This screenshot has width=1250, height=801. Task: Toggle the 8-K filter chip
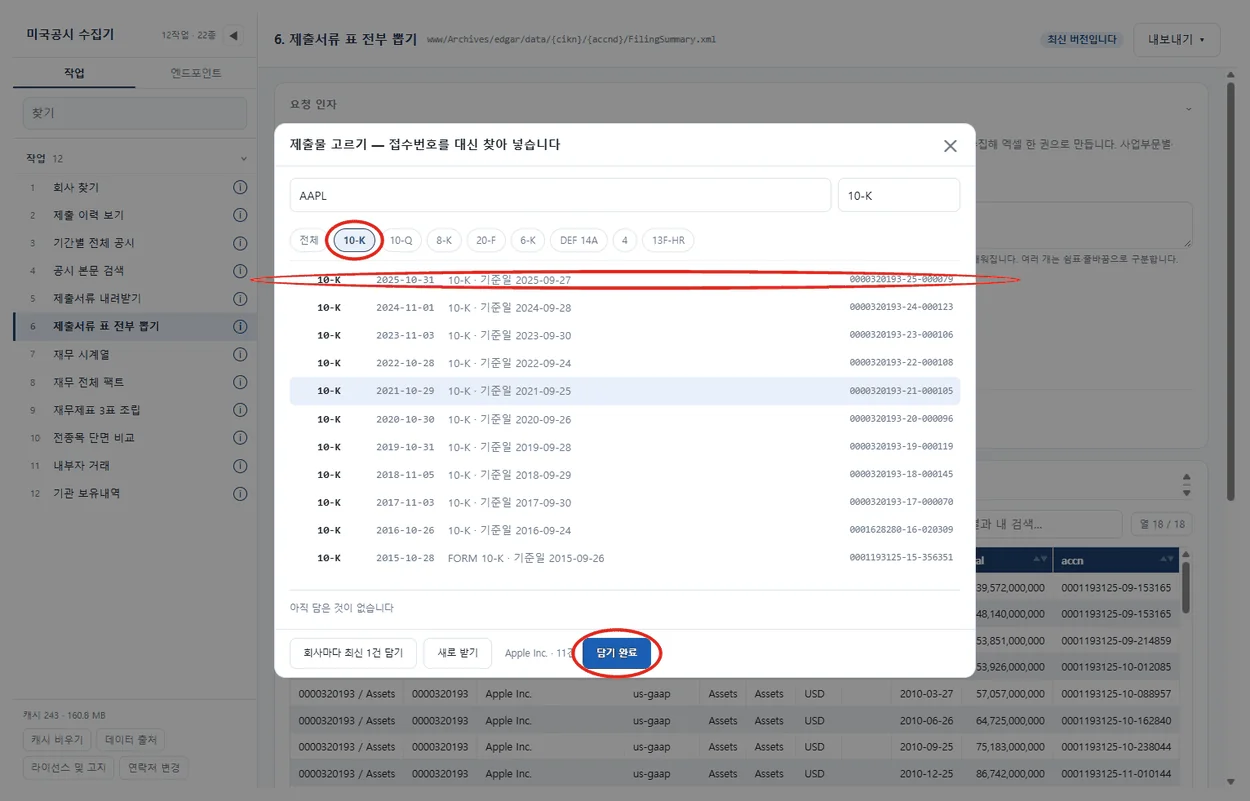(444, 240)
